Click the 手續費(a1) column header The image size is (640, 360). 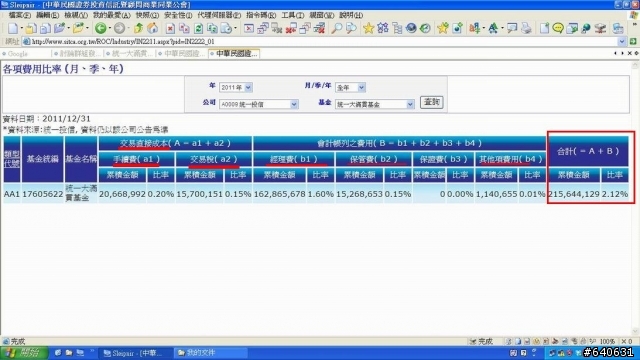click(x=137, y=159)
